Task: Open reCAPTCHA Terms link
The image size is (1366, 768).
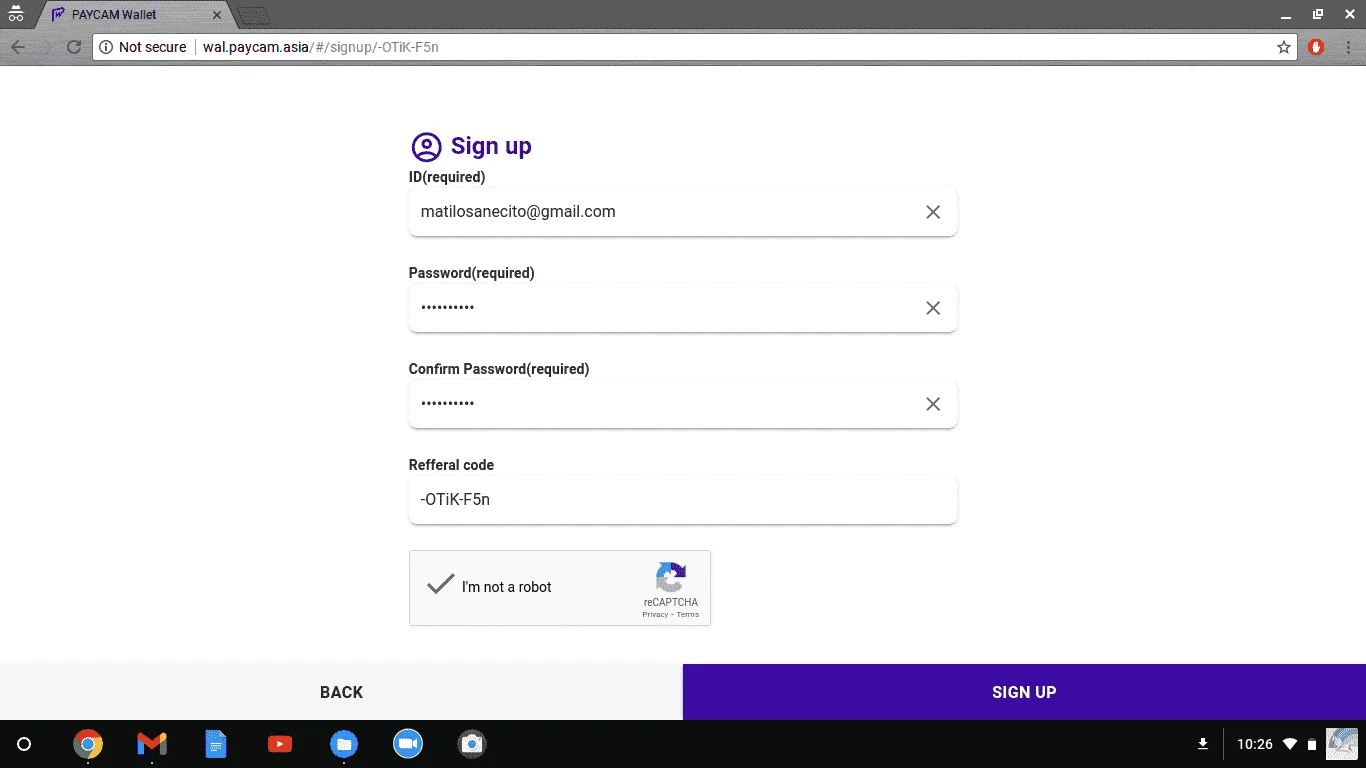Action: click(x=688, y=614)
